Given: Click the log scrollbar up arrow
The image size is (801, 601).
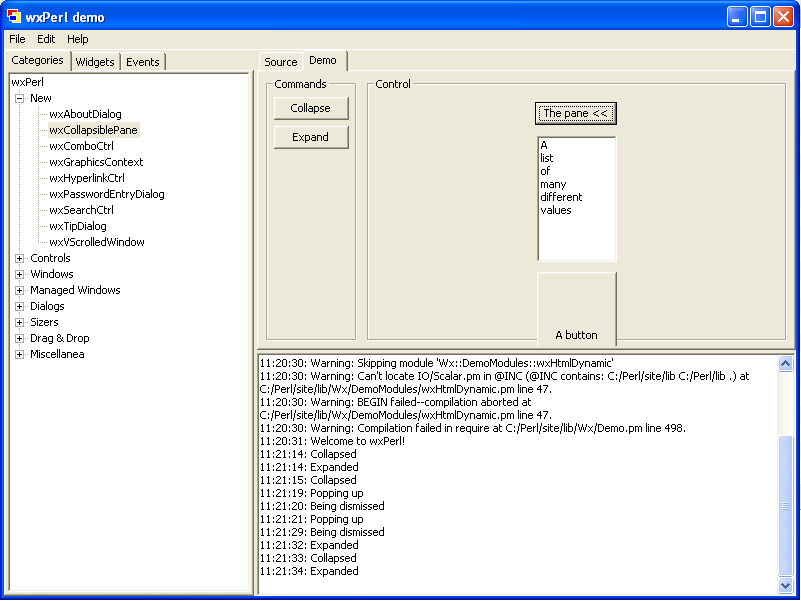Looking at the screenshot, I should click(x=785, y=363).
